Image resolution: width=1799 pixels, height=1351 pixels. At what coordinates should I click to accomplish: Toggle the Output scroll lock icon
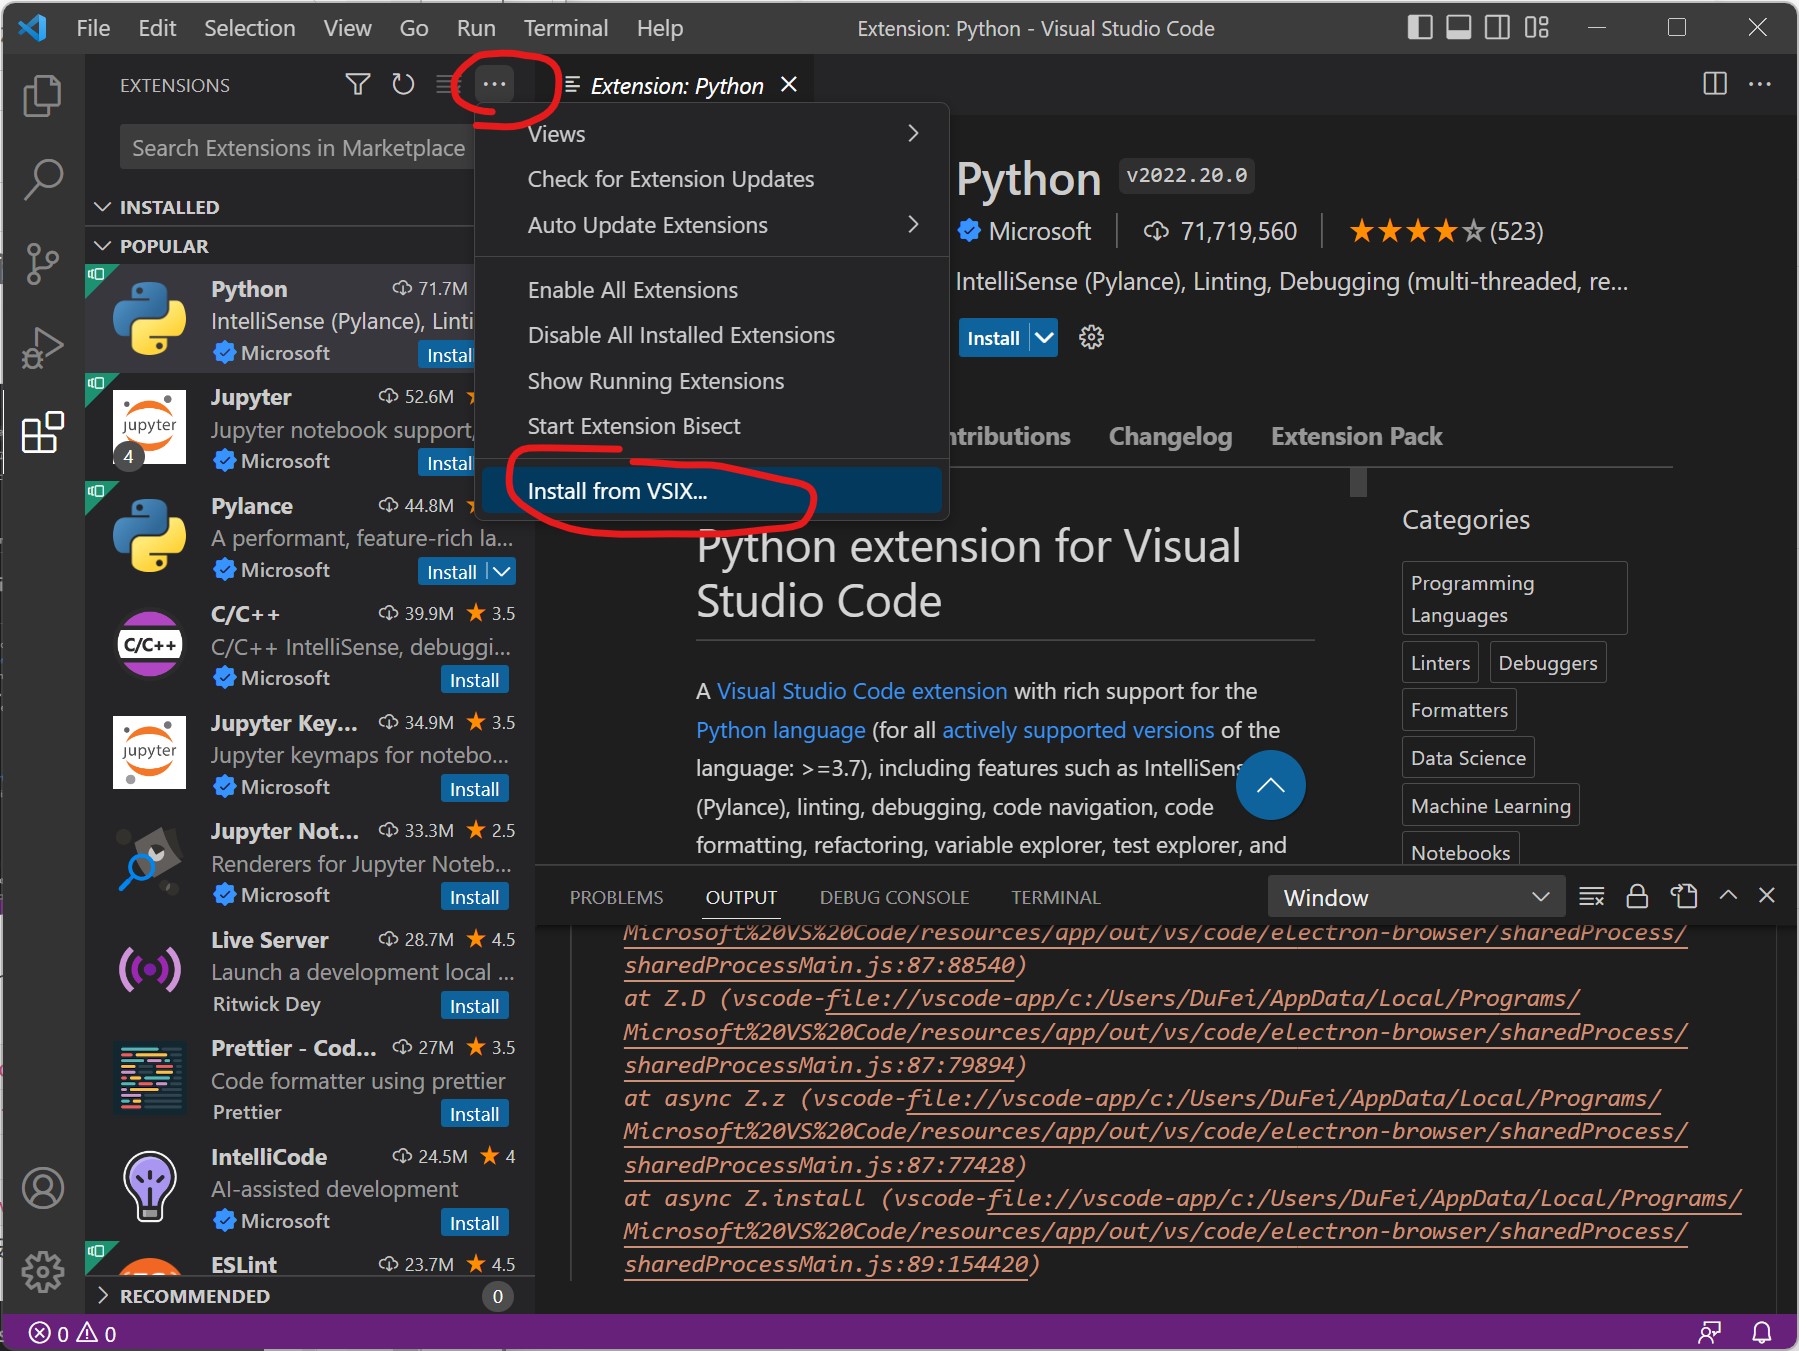(x=1637, y=896)
